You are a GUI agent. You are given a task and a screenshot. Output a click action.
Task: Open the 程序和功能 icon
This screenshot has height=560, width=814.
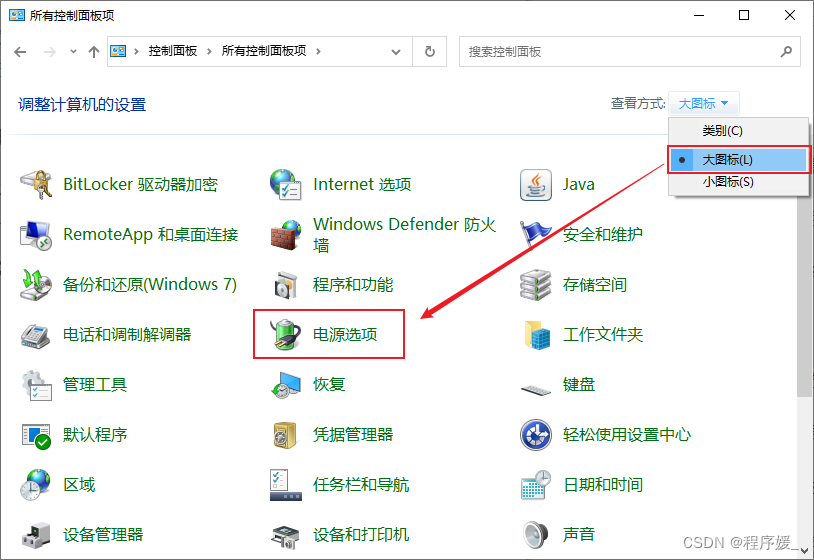coord(286,284)
